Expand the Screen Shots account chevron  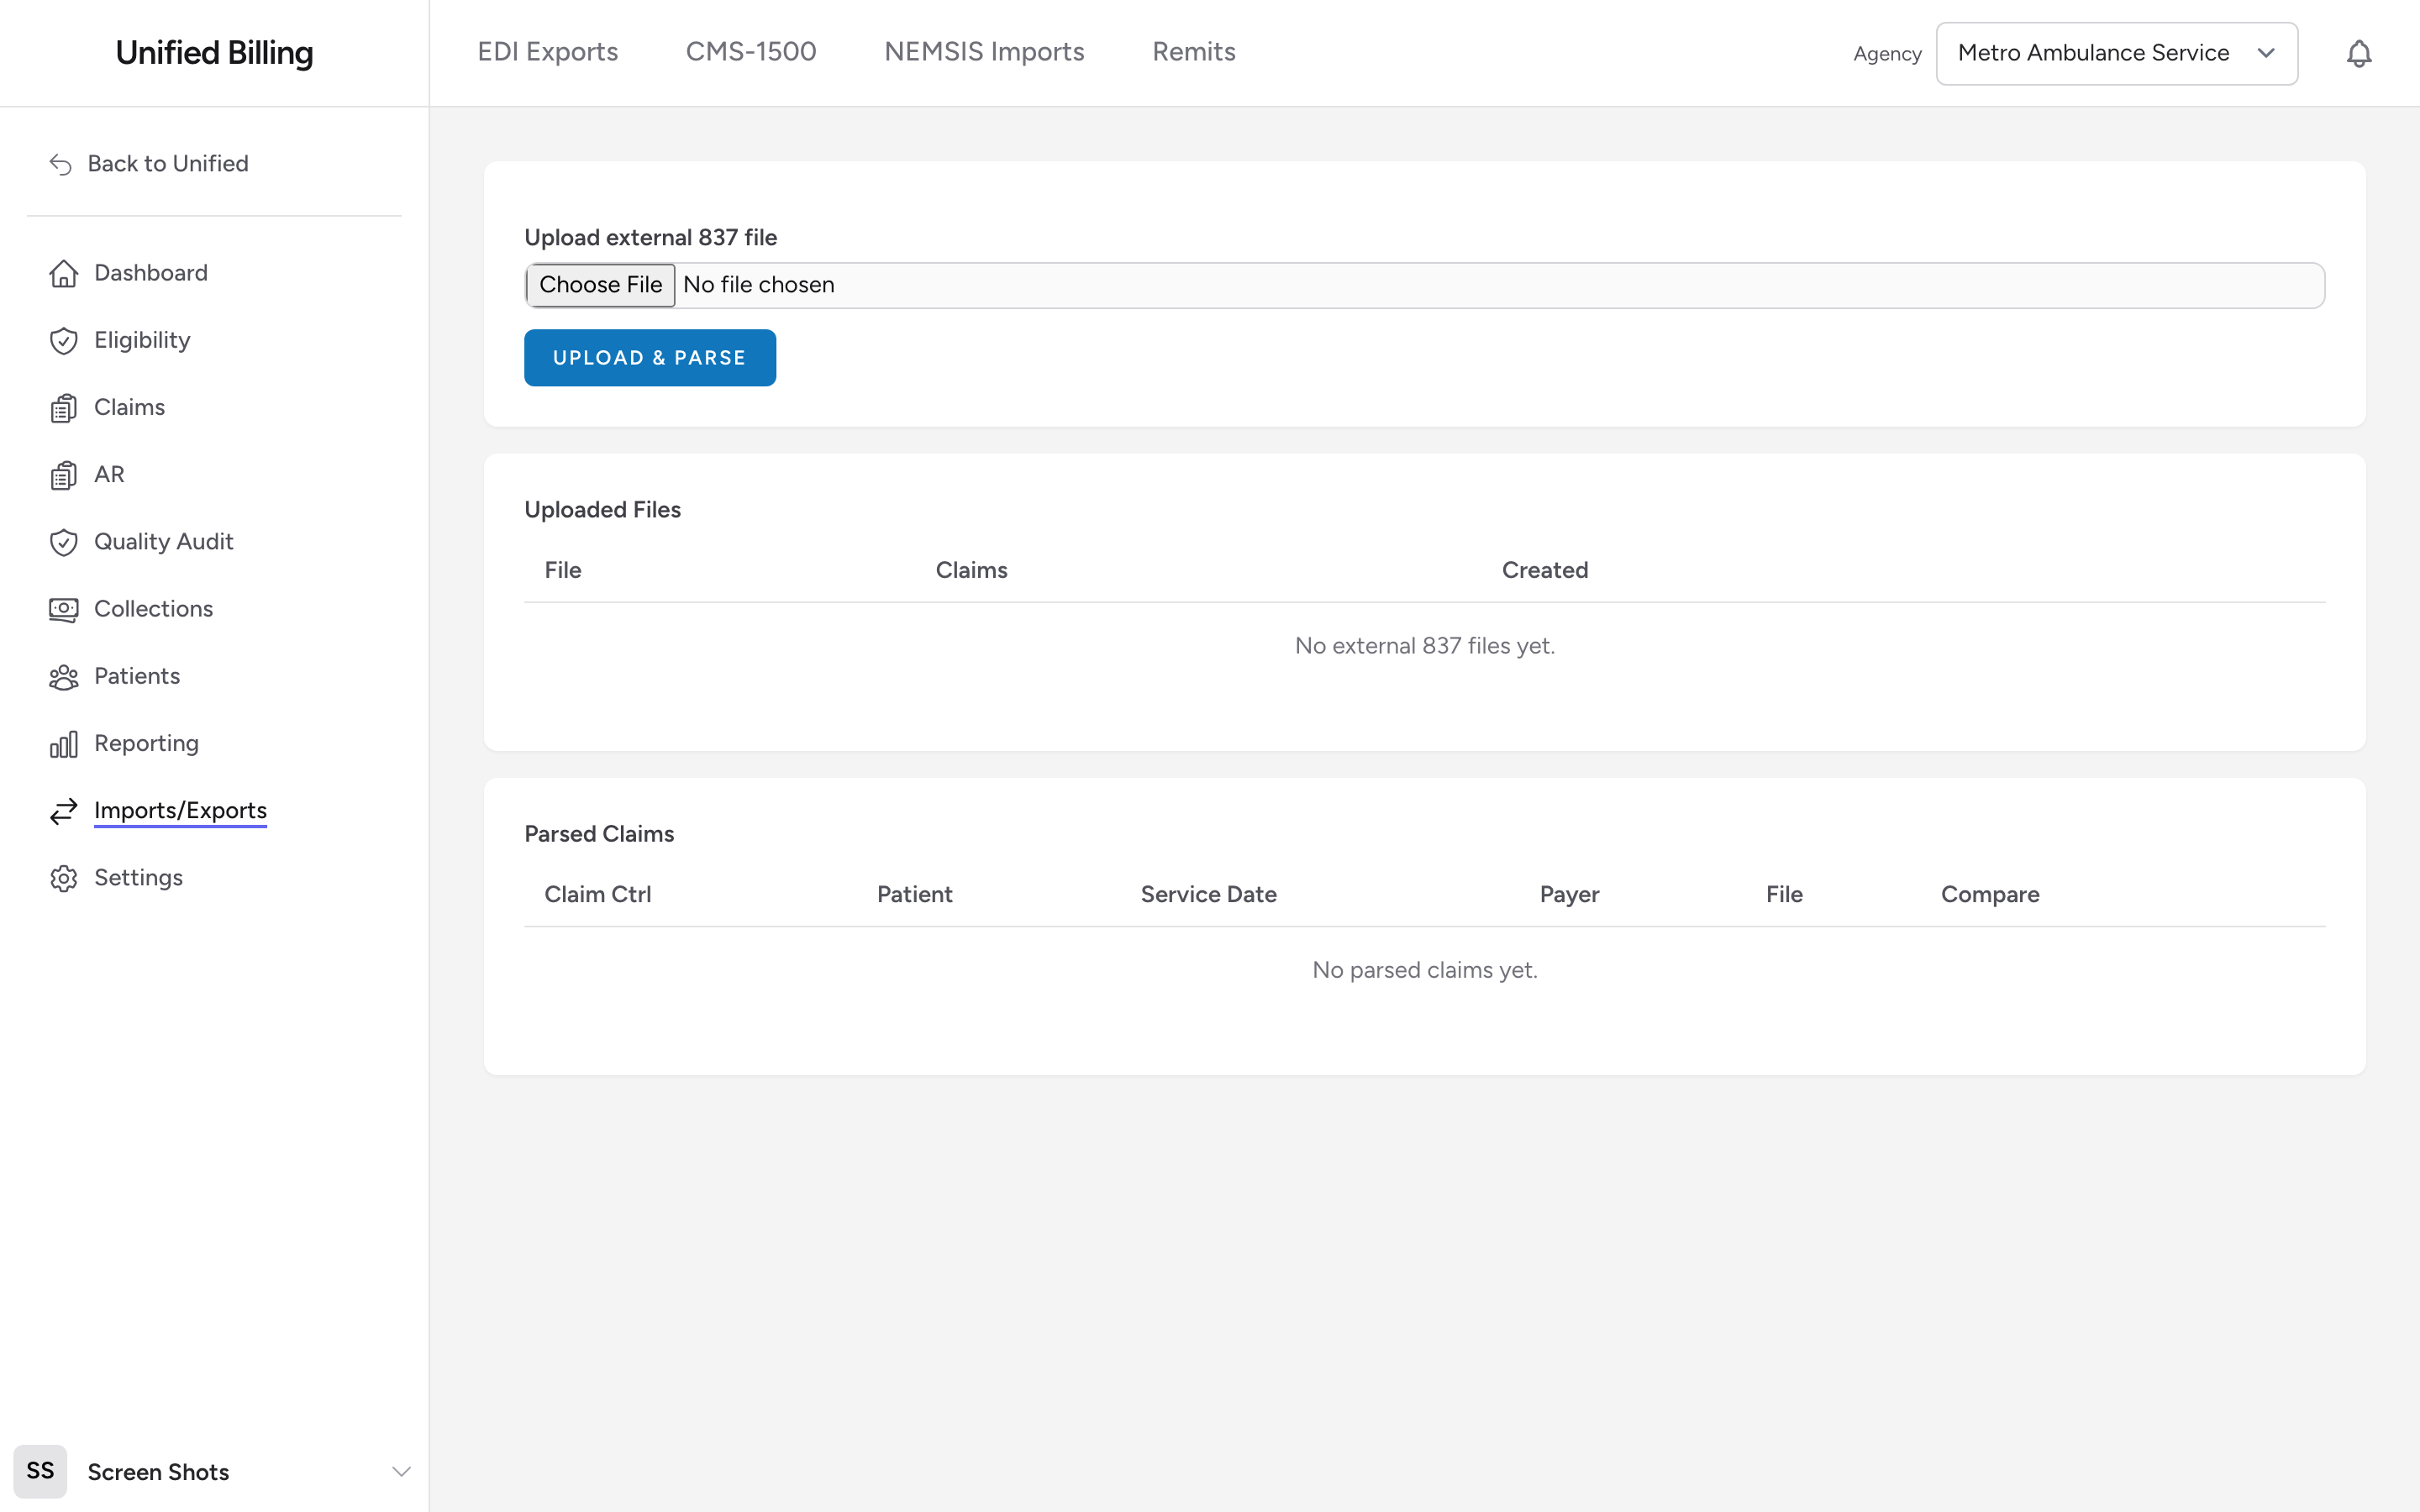point(401,1471)
